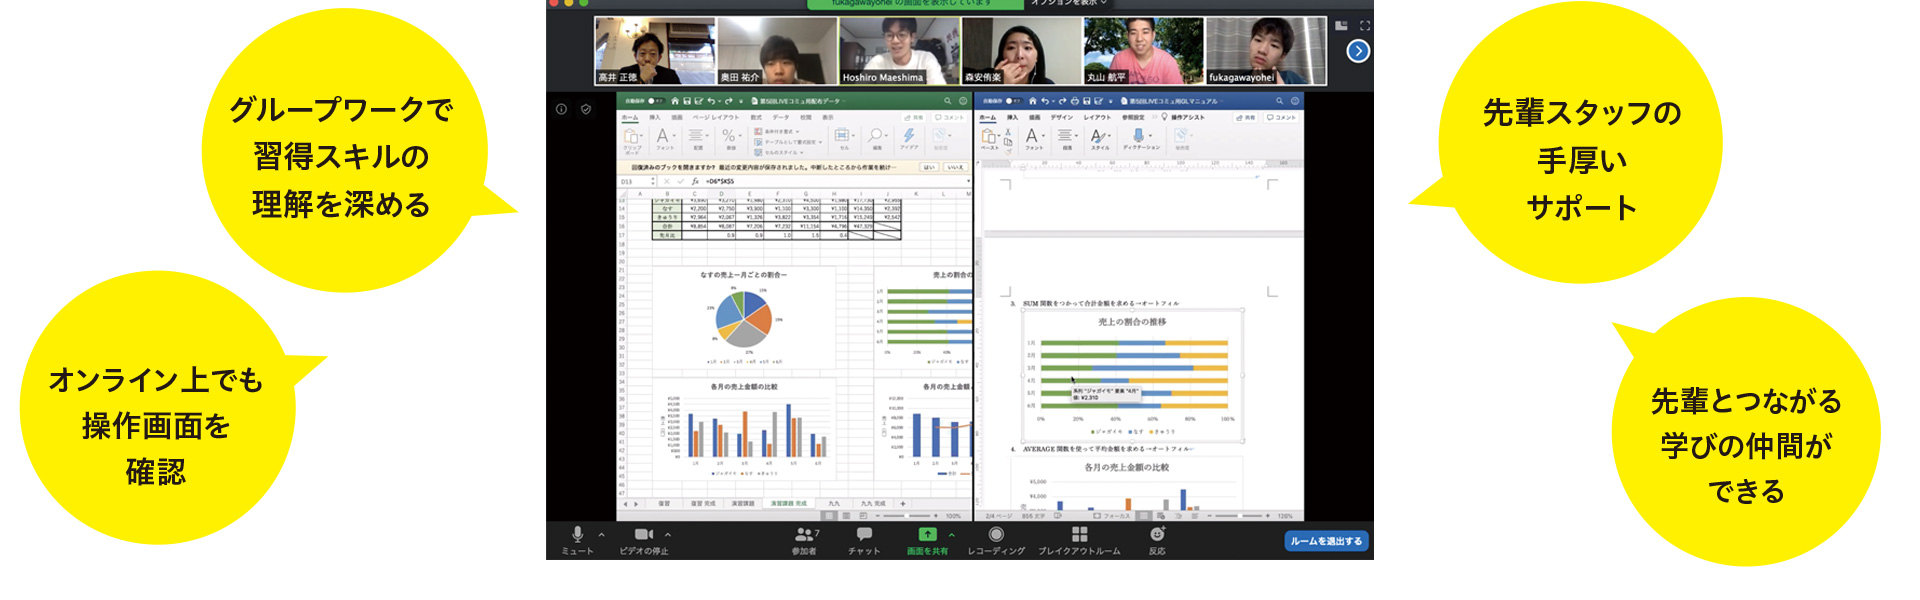Show next participants with the blue arrow

tap(1357, 51)
